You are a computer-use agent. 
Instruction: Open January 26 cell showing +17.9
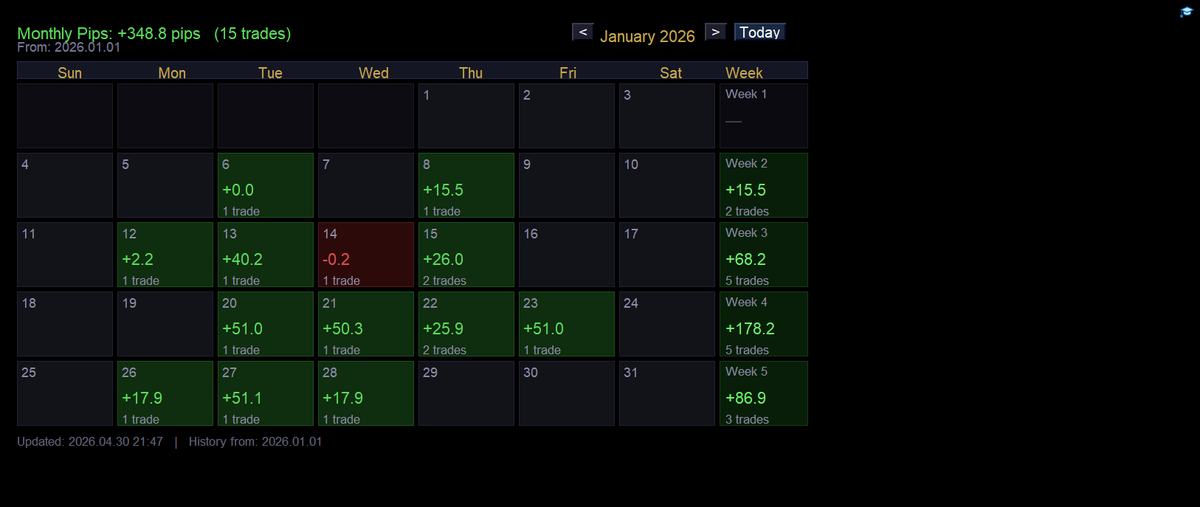click(165, 393)
